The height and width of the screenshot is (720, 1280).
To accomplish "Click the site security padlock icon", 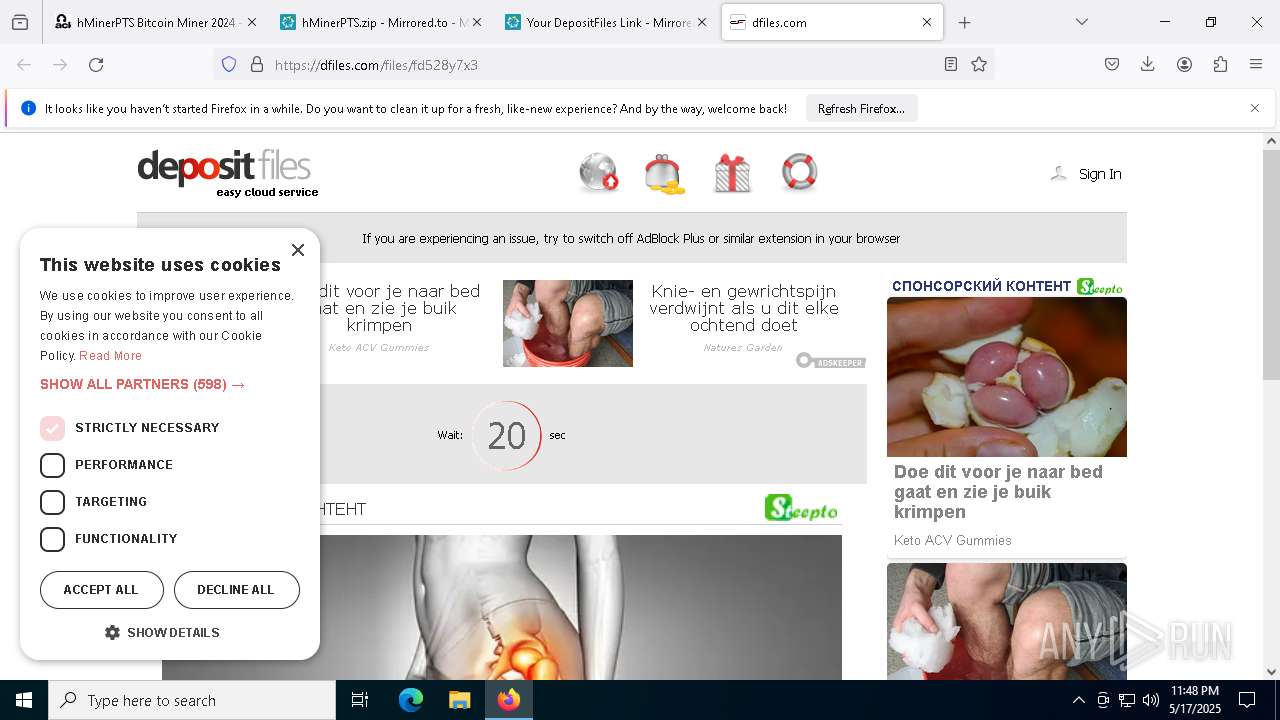I will point(257,64).
